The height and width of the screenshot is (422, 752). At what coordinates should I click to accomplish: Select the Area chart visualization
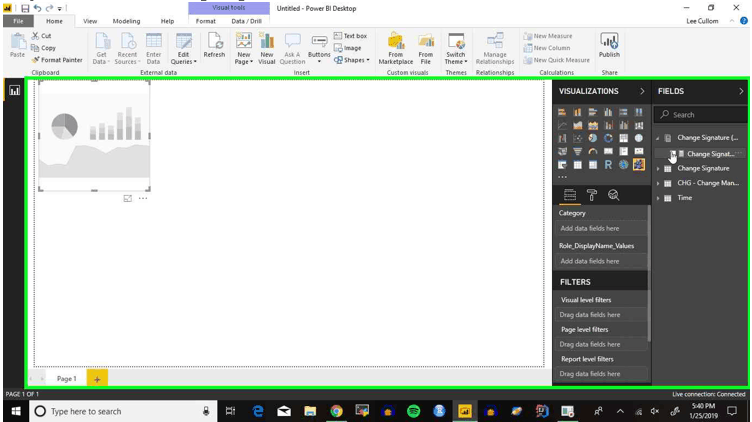[577, 125]
